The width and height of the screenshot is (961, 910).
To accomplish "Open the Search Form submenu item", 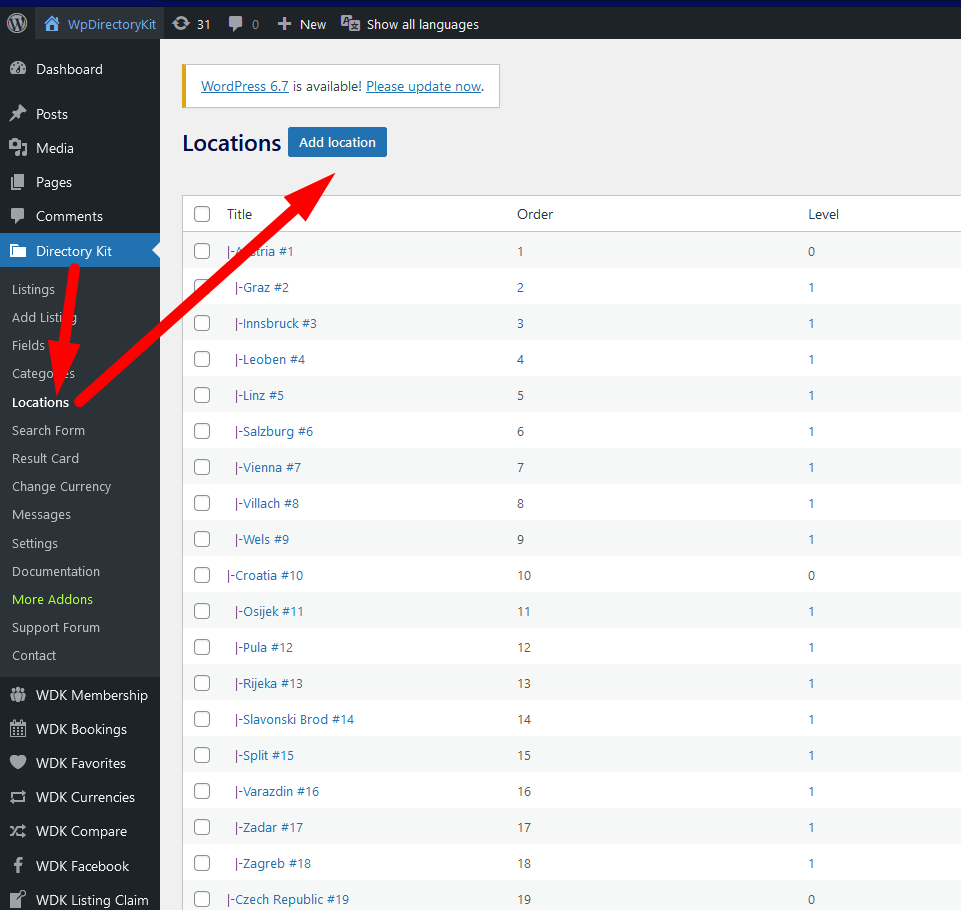I will (x=48, y=430).
